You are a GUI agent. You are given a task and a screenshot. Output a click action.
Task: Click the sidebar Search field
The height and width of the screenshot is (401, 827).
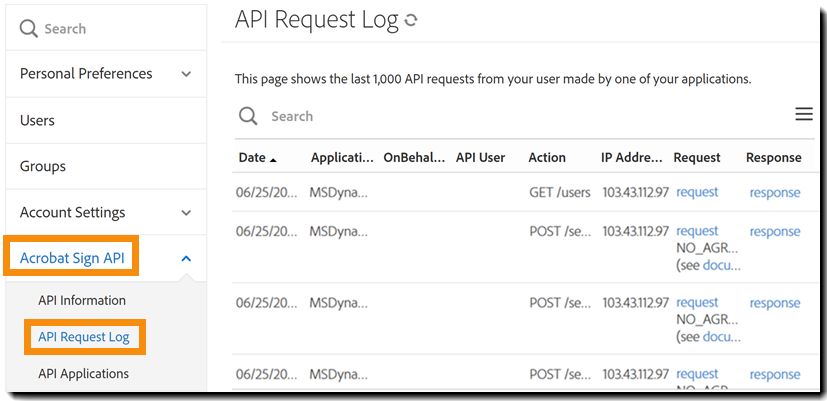(106, 28)
